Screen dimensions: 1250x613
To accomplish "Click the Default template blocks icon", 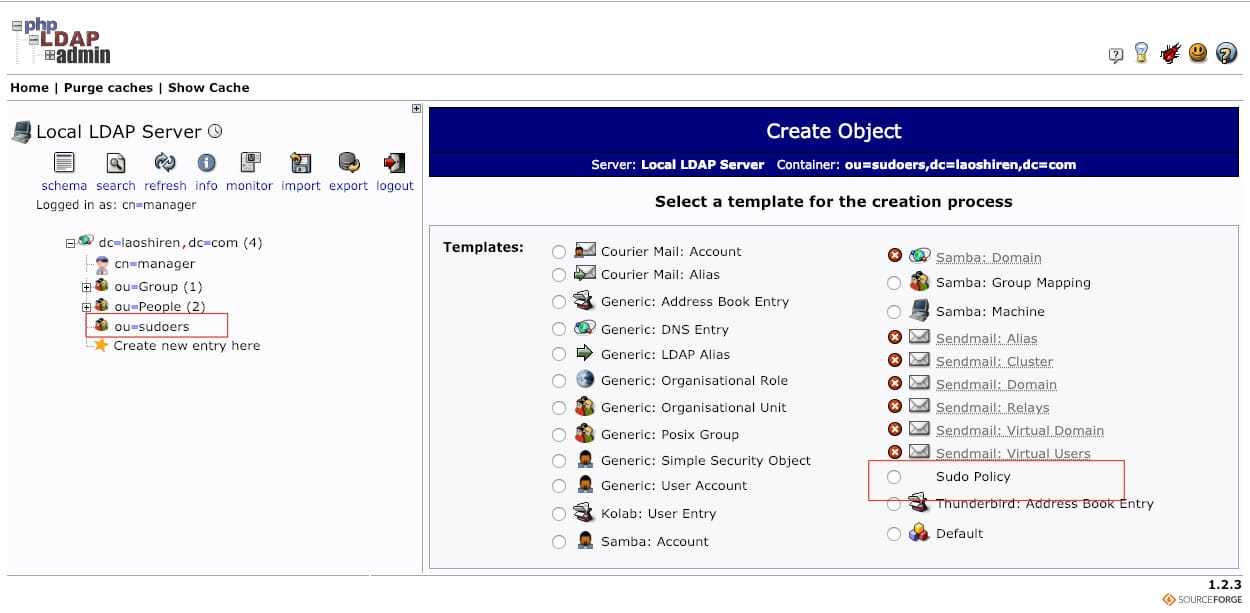I will click(920, 533).
